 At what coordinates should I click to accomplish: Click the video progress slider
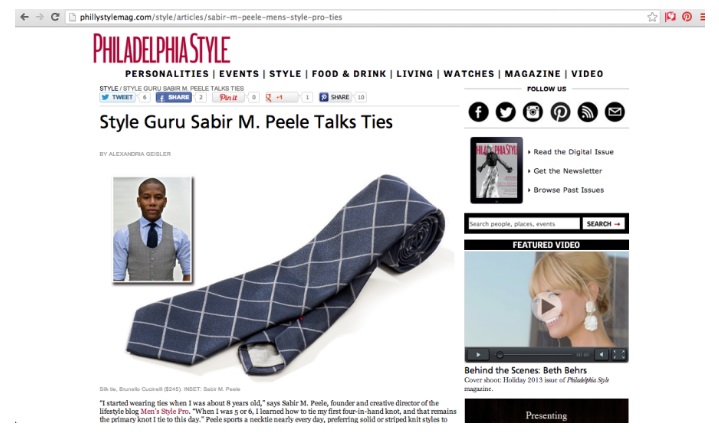pyautogui.click(x=534, y=355)
